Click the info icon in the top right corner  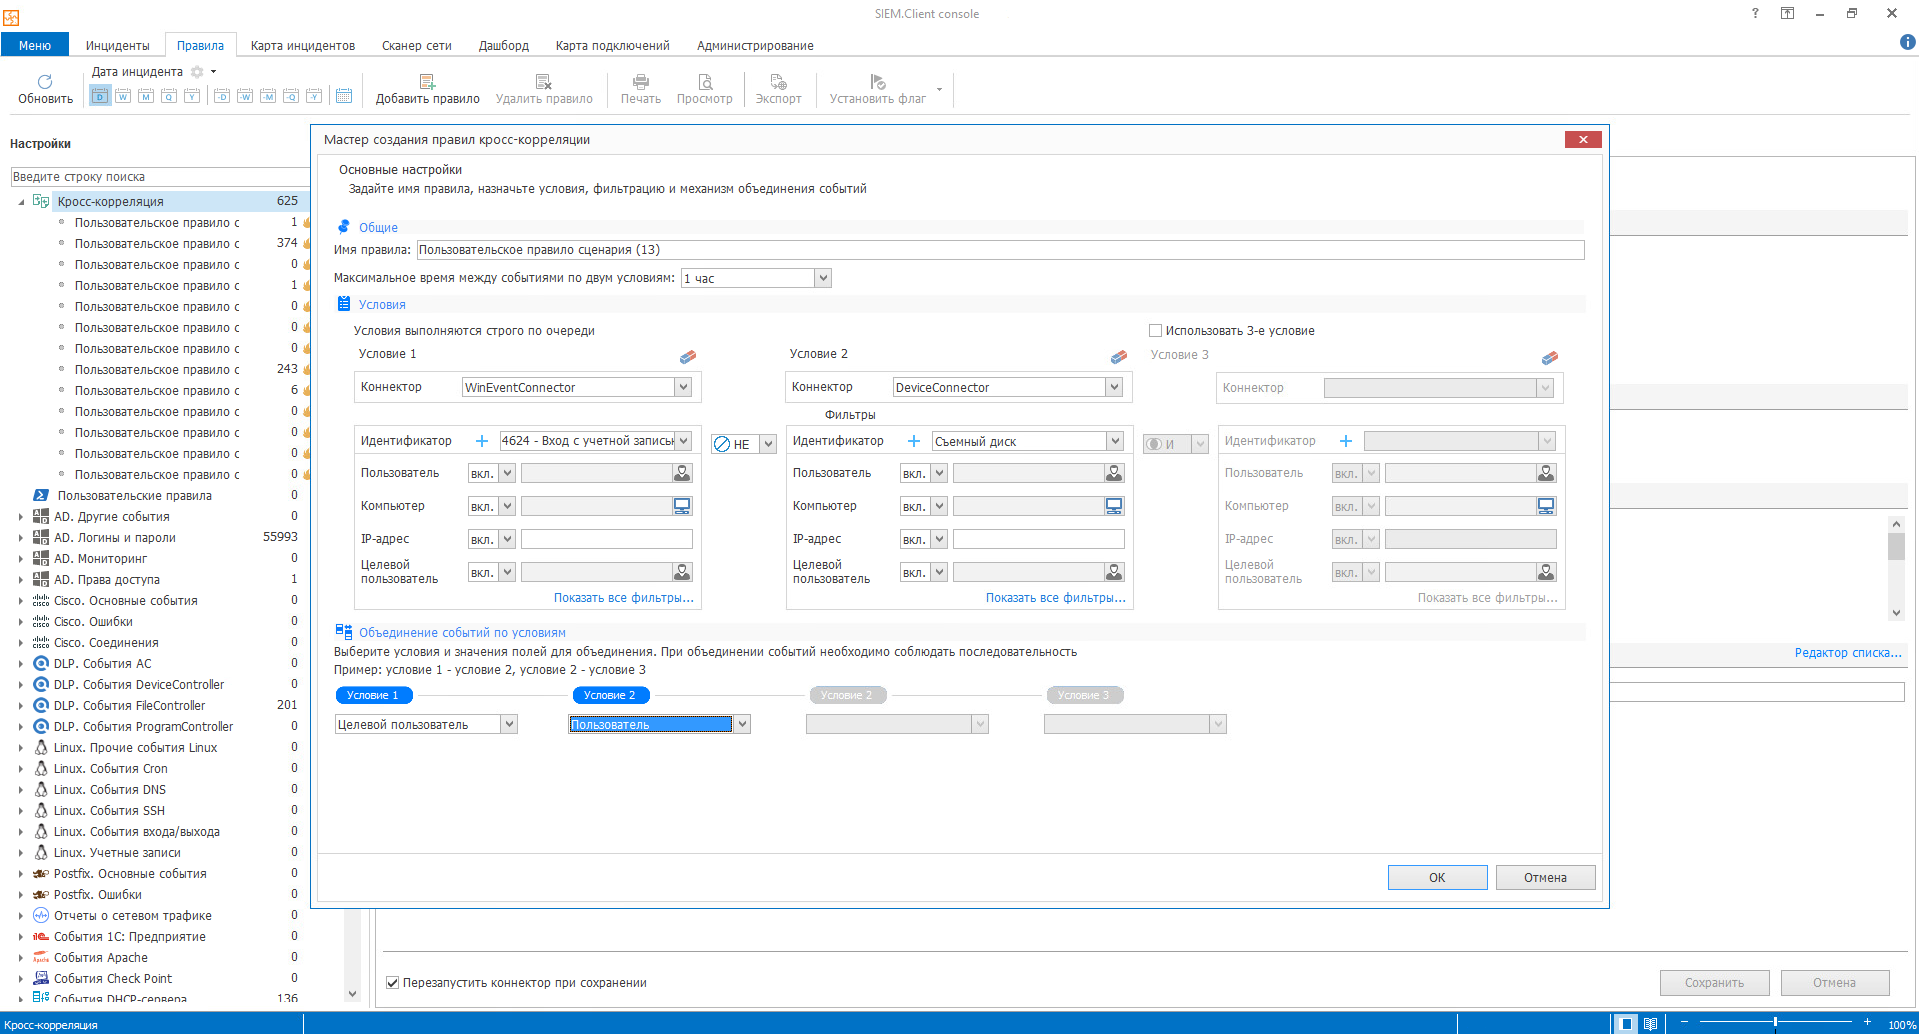click(1907, 42)
